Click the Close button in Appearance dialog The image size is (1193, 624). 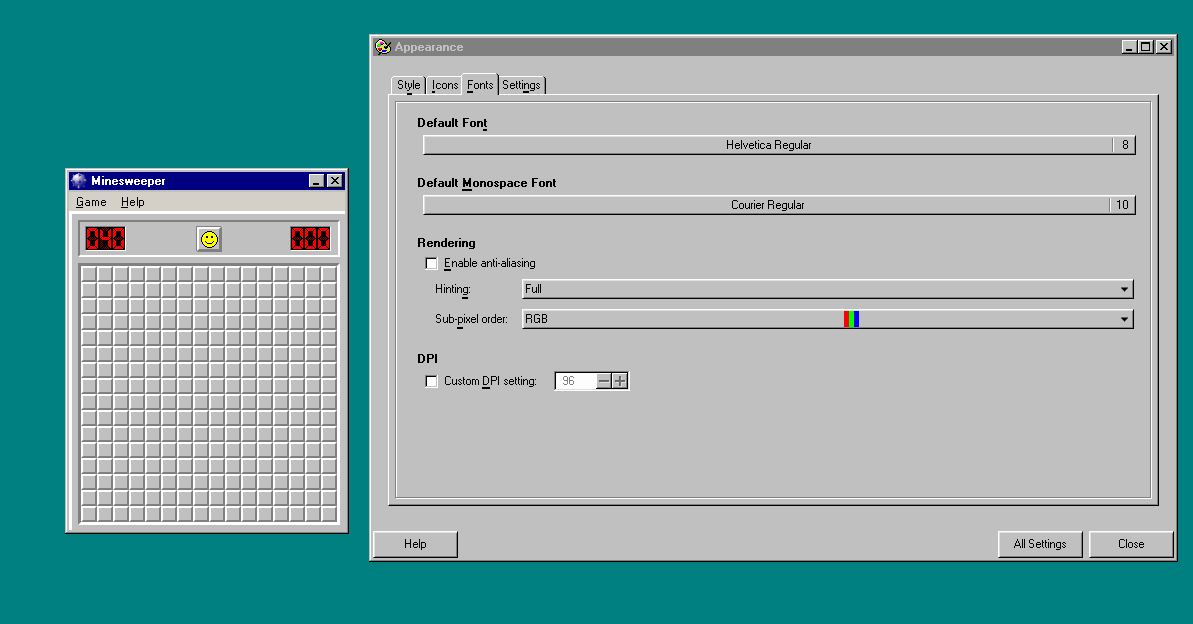coord(1131,544)
